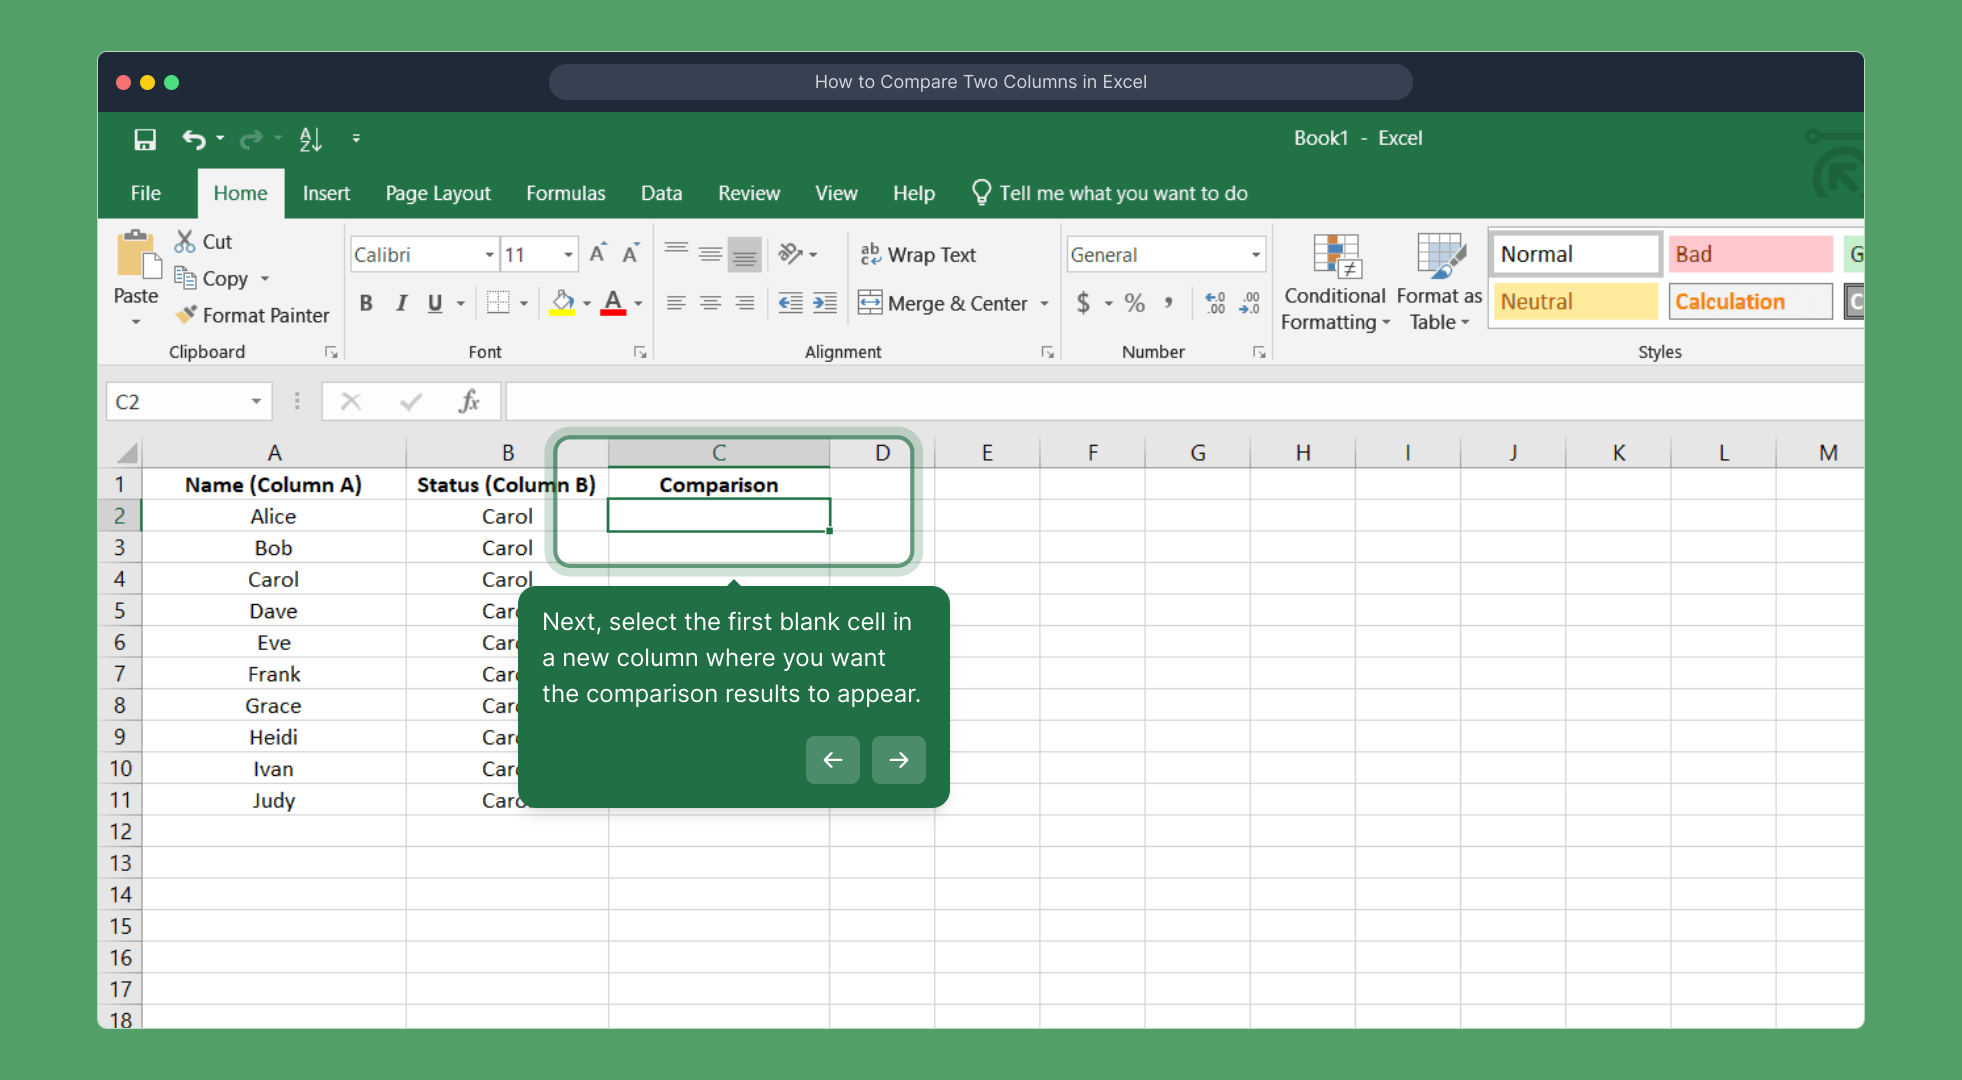
Task: Expand the Merge & Center options
Action: (1045, 303)
